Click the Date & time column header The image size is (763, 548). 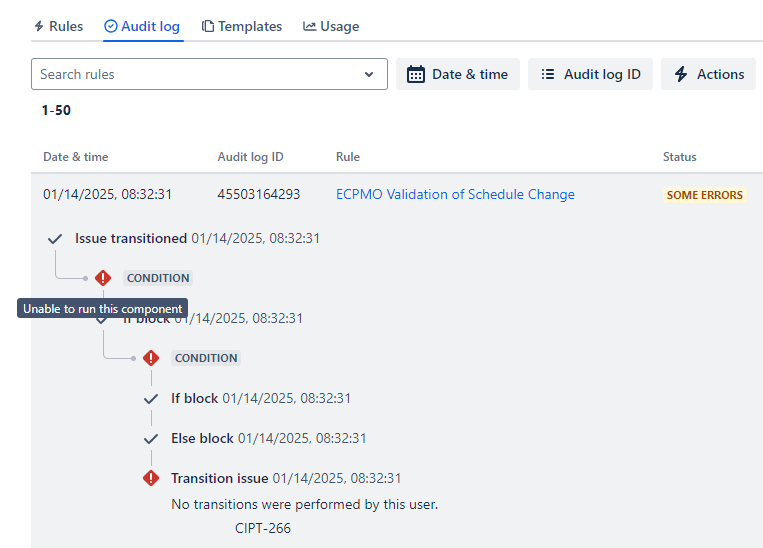pyautogui.click(x=76, y=157)
